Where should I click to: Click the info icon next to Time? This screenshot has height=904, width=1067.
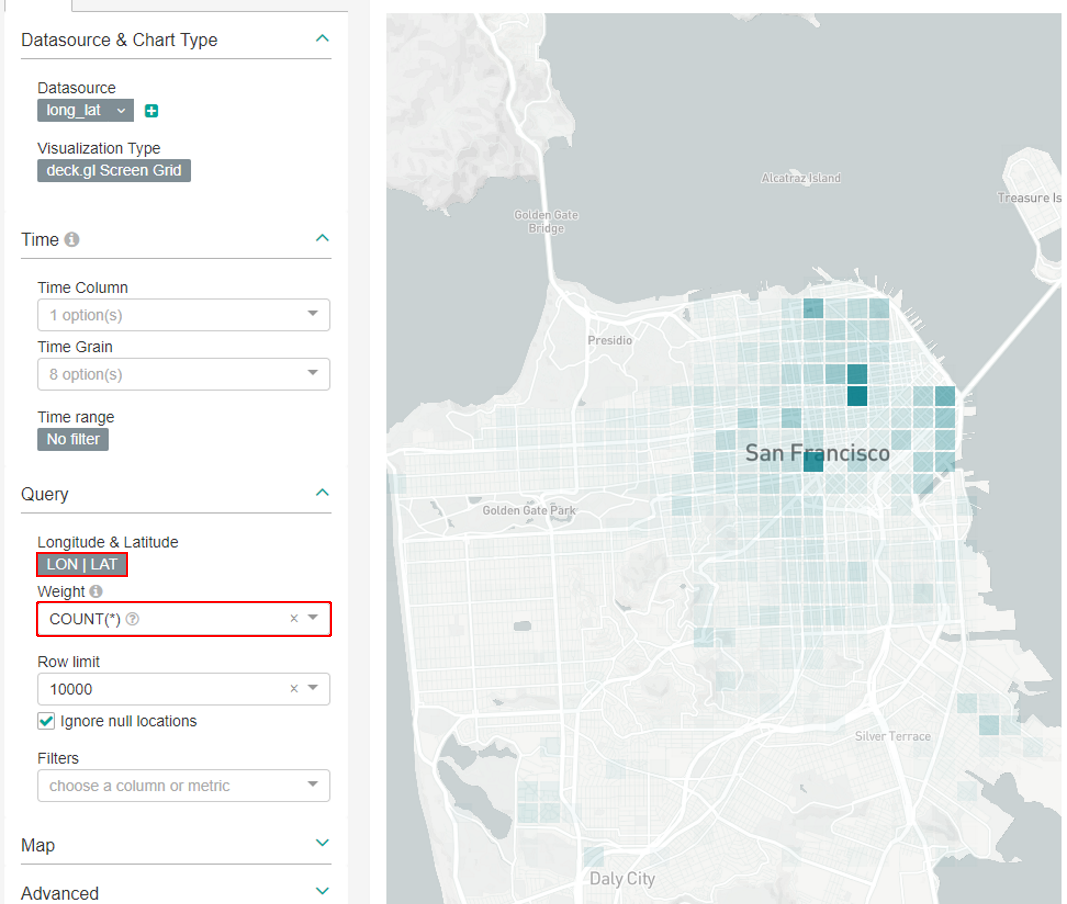click(72, 240)
